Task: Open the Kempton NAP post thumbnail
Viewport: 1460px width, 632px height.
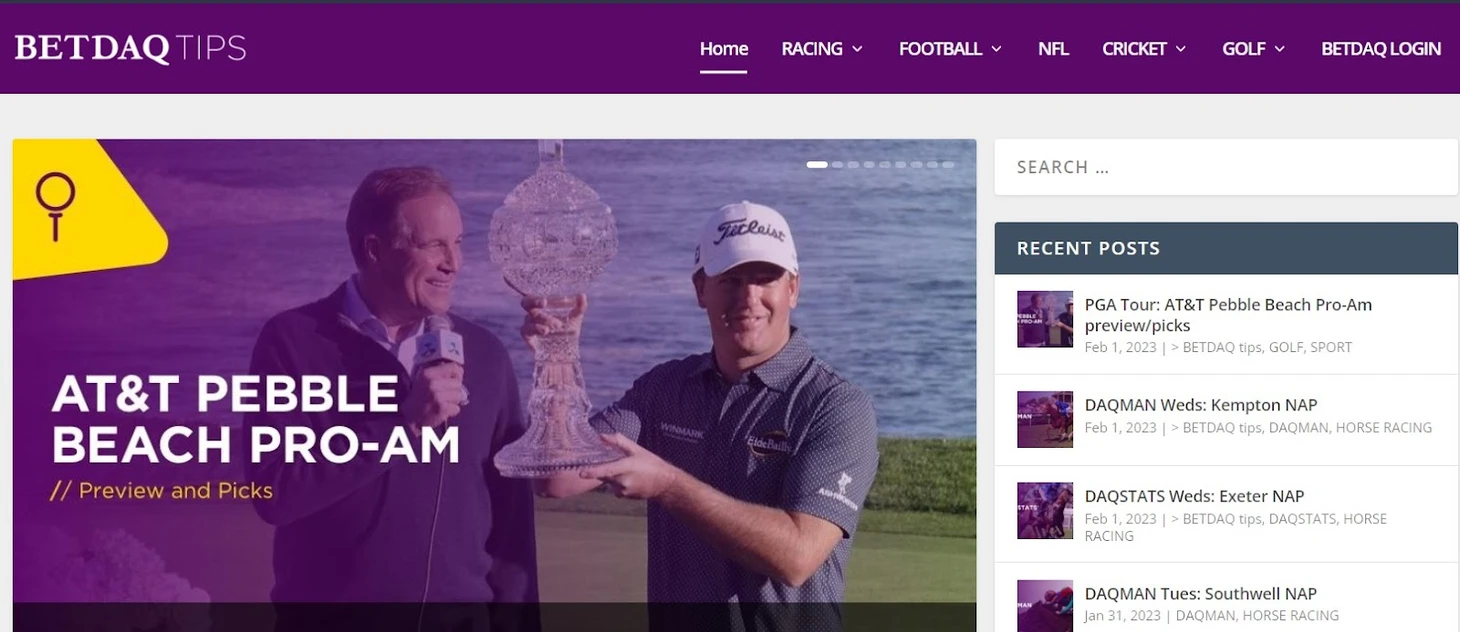Action: pyautogui.click(x=1045, y=419)
